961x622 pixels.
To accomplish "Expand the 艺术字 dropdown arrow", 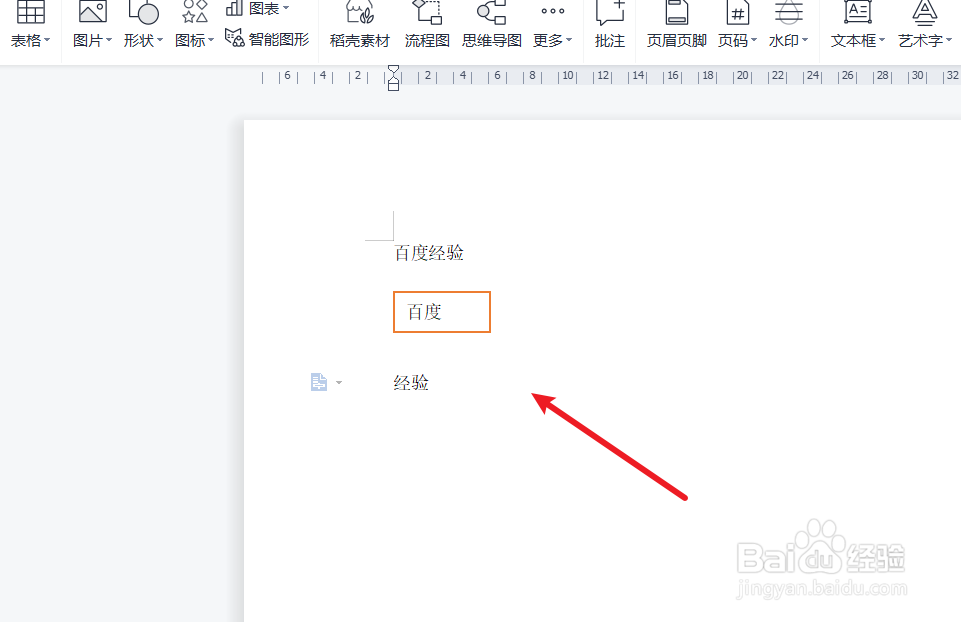I will 949,40.
